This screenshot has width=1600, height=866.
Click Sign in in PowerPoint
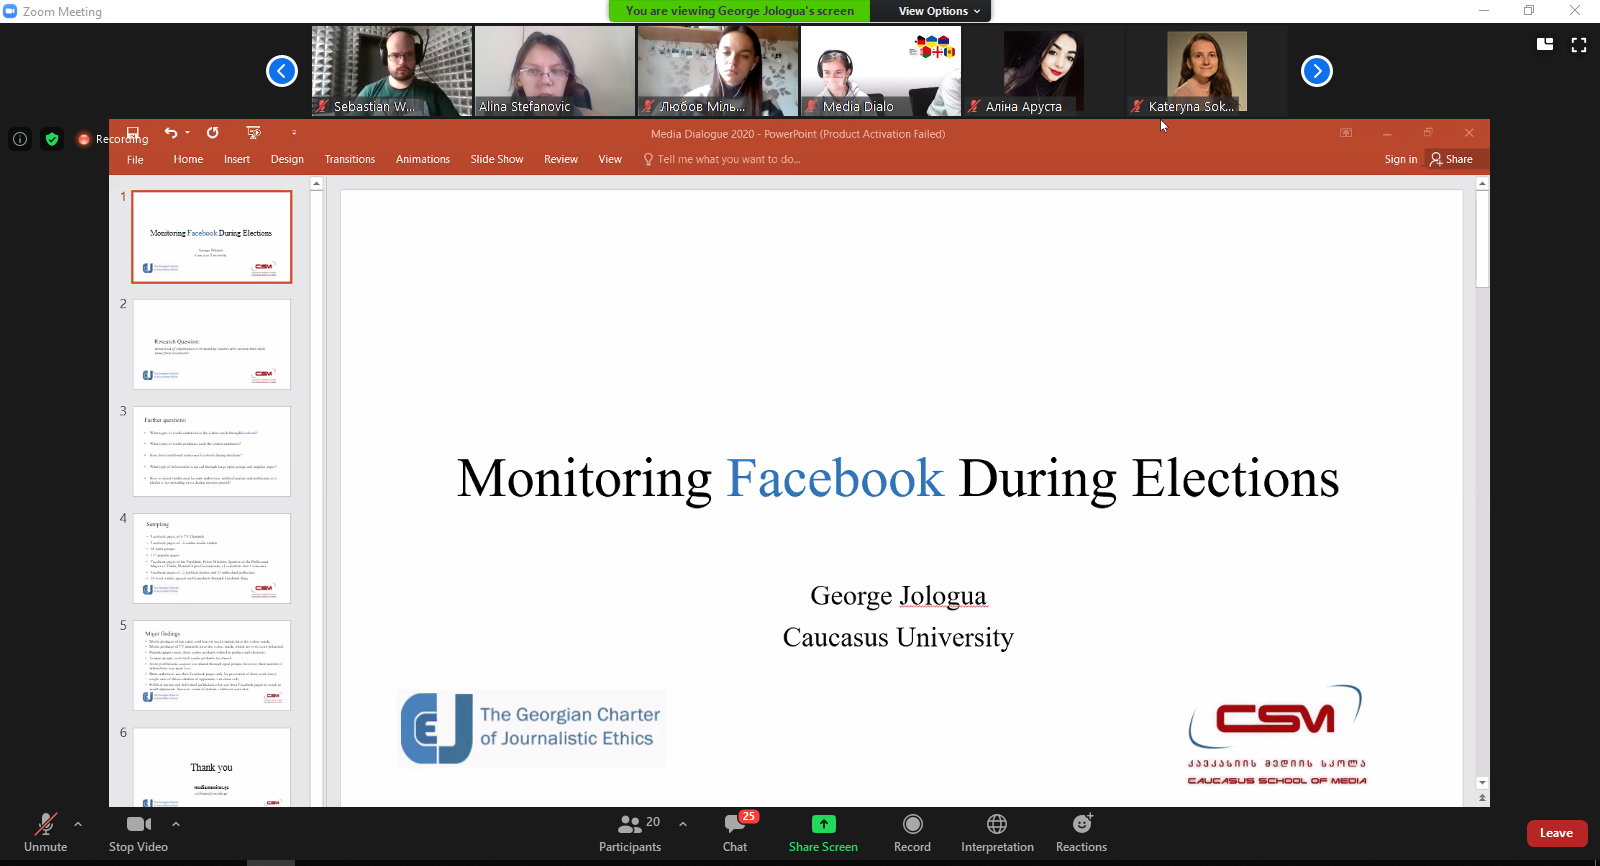pos(1401,159)
